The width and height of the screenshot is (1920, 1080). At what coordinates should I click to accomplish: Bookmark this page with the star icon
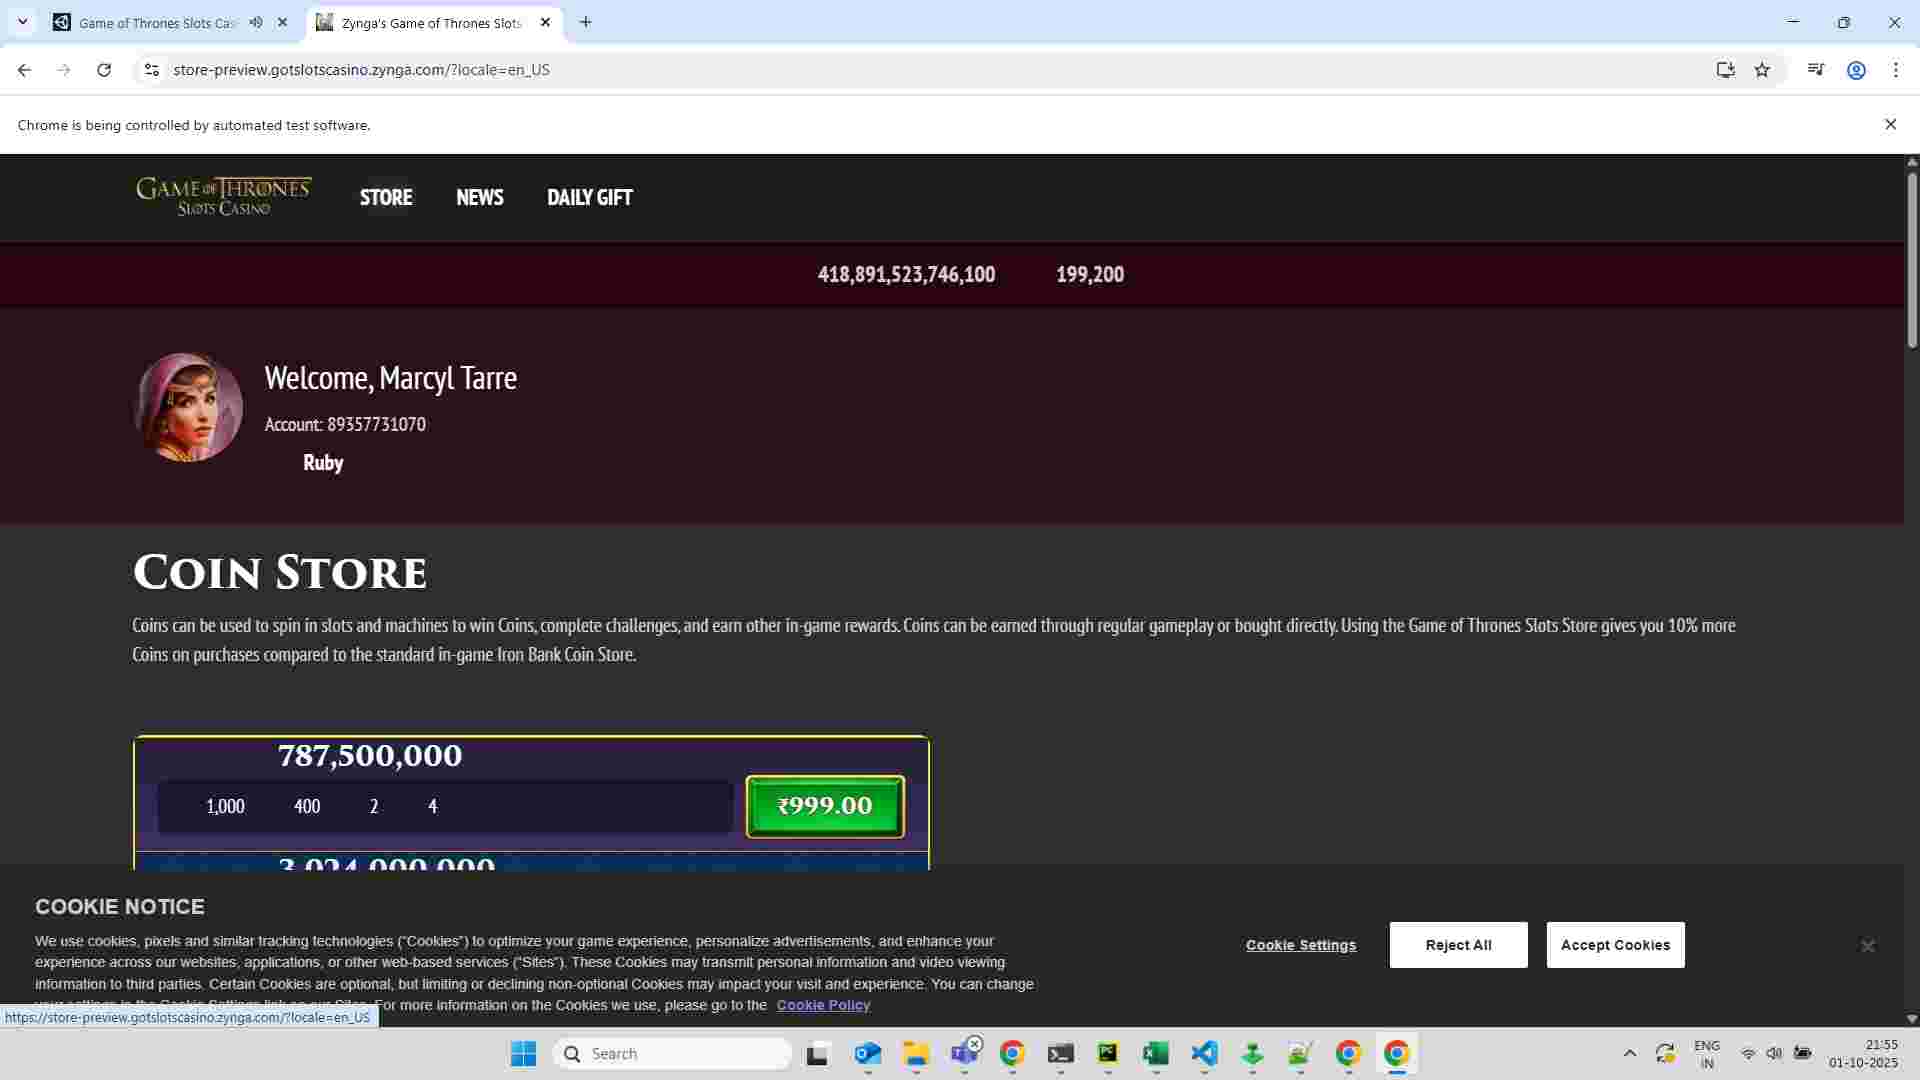coord(1762,70)
